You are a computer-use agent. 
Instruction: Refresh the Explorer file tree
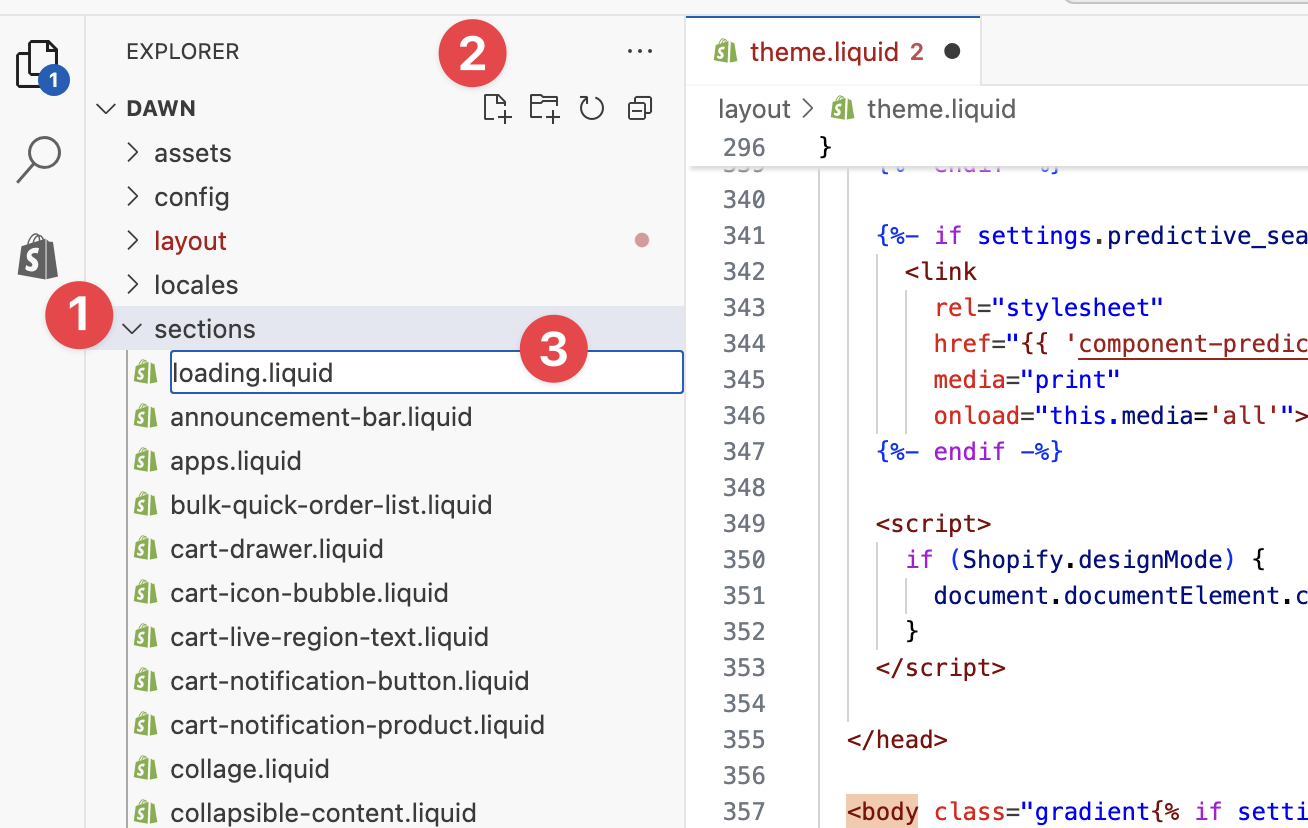click(592, 108)
